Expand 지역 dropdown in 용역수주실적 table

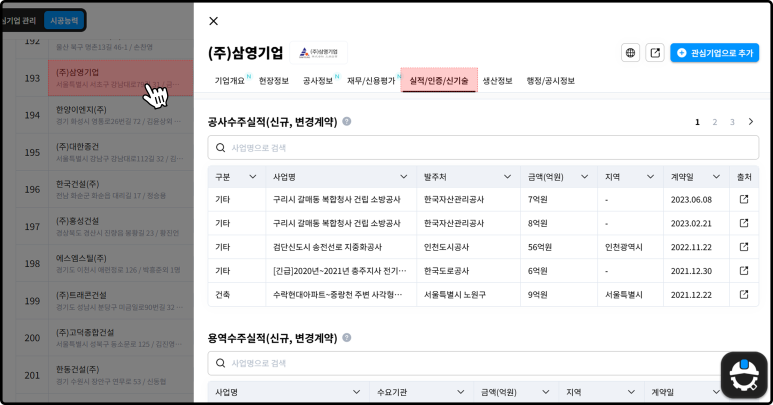631,392
